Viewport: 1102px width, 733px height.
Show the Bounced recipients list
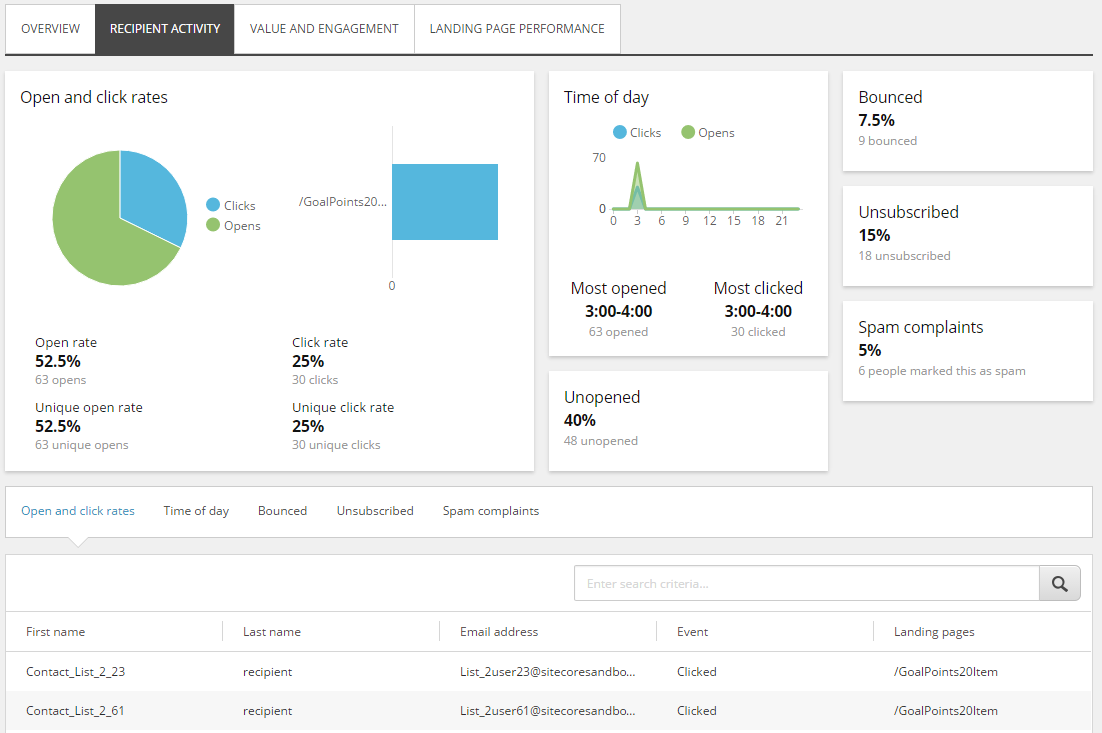tap(283, 511)
